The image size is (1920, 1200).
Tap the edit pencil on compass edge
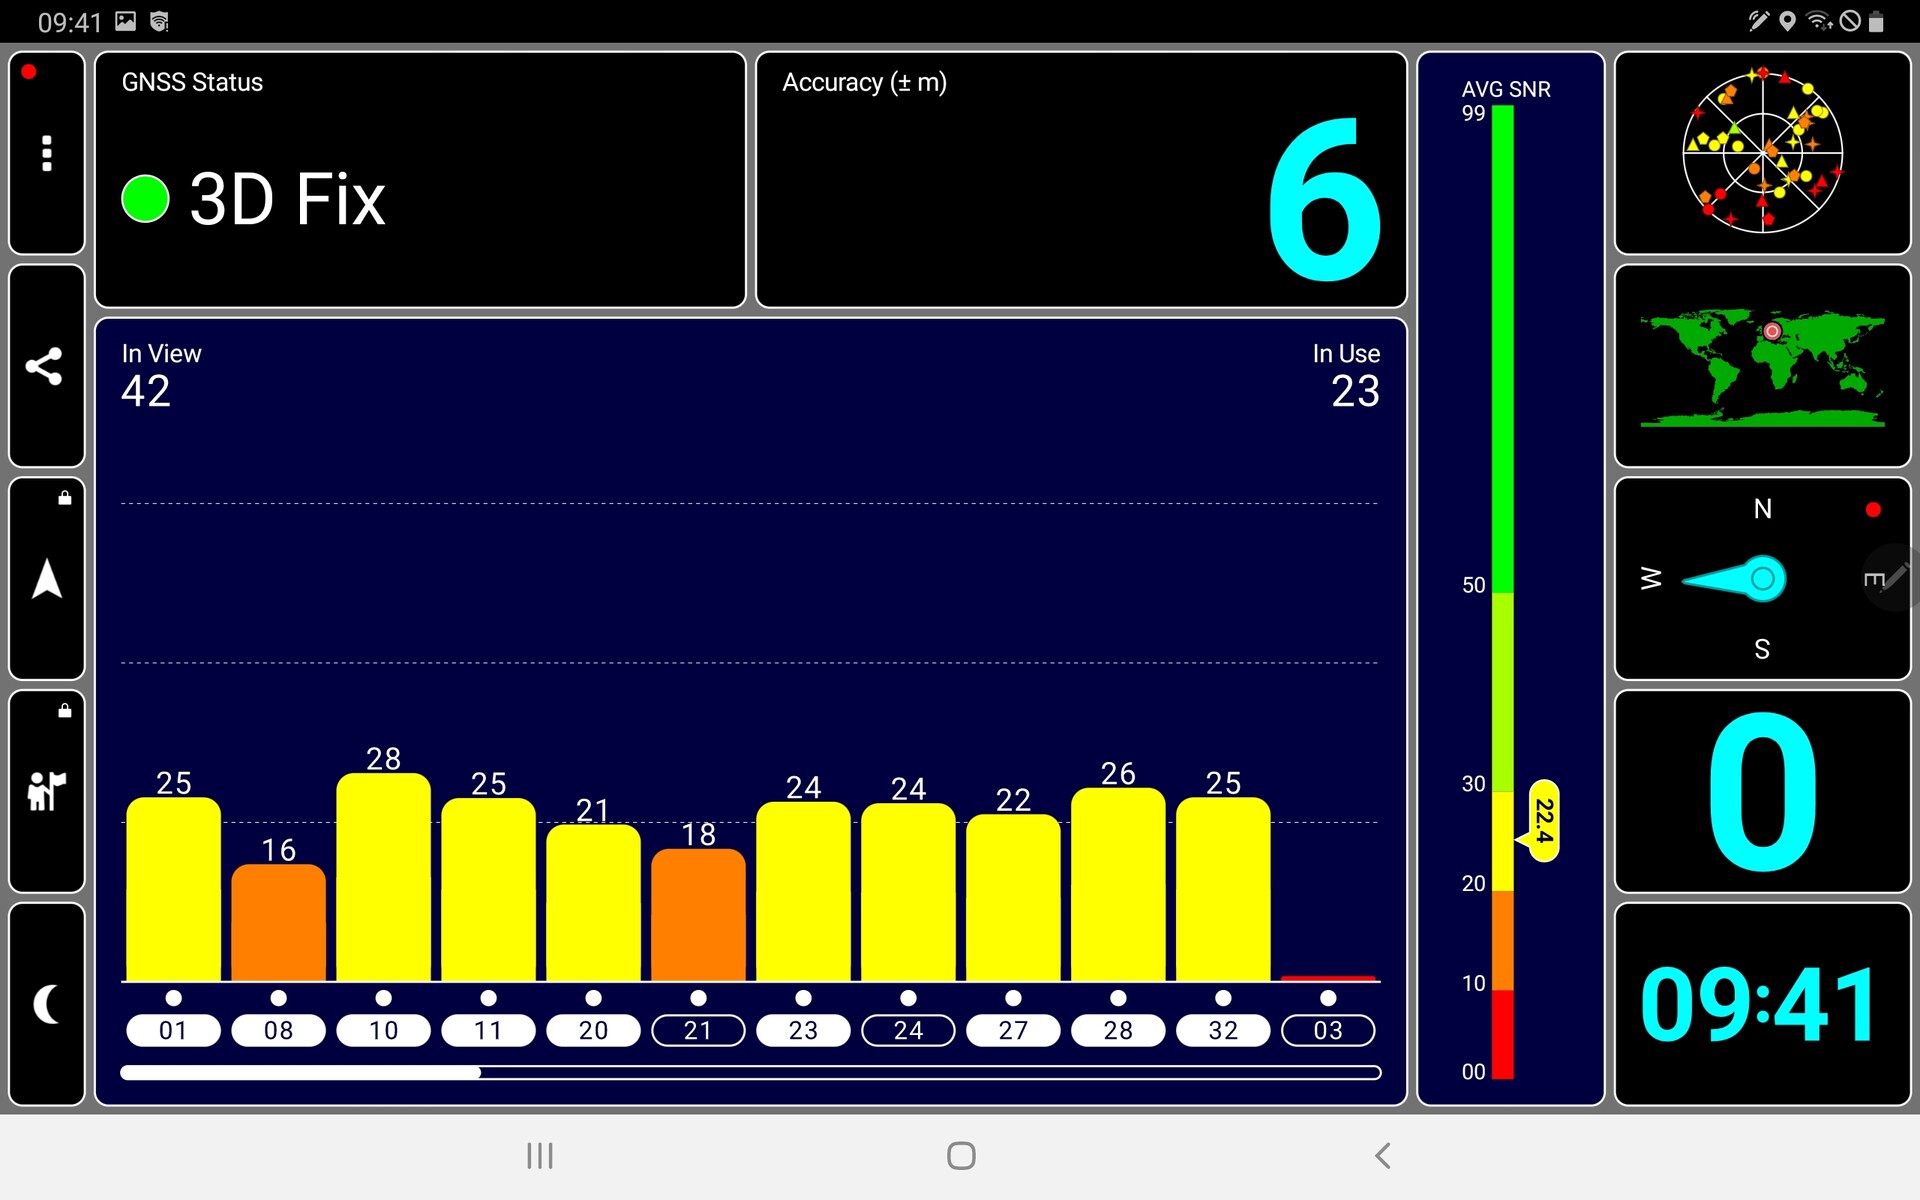click(x=1893, y=577)
